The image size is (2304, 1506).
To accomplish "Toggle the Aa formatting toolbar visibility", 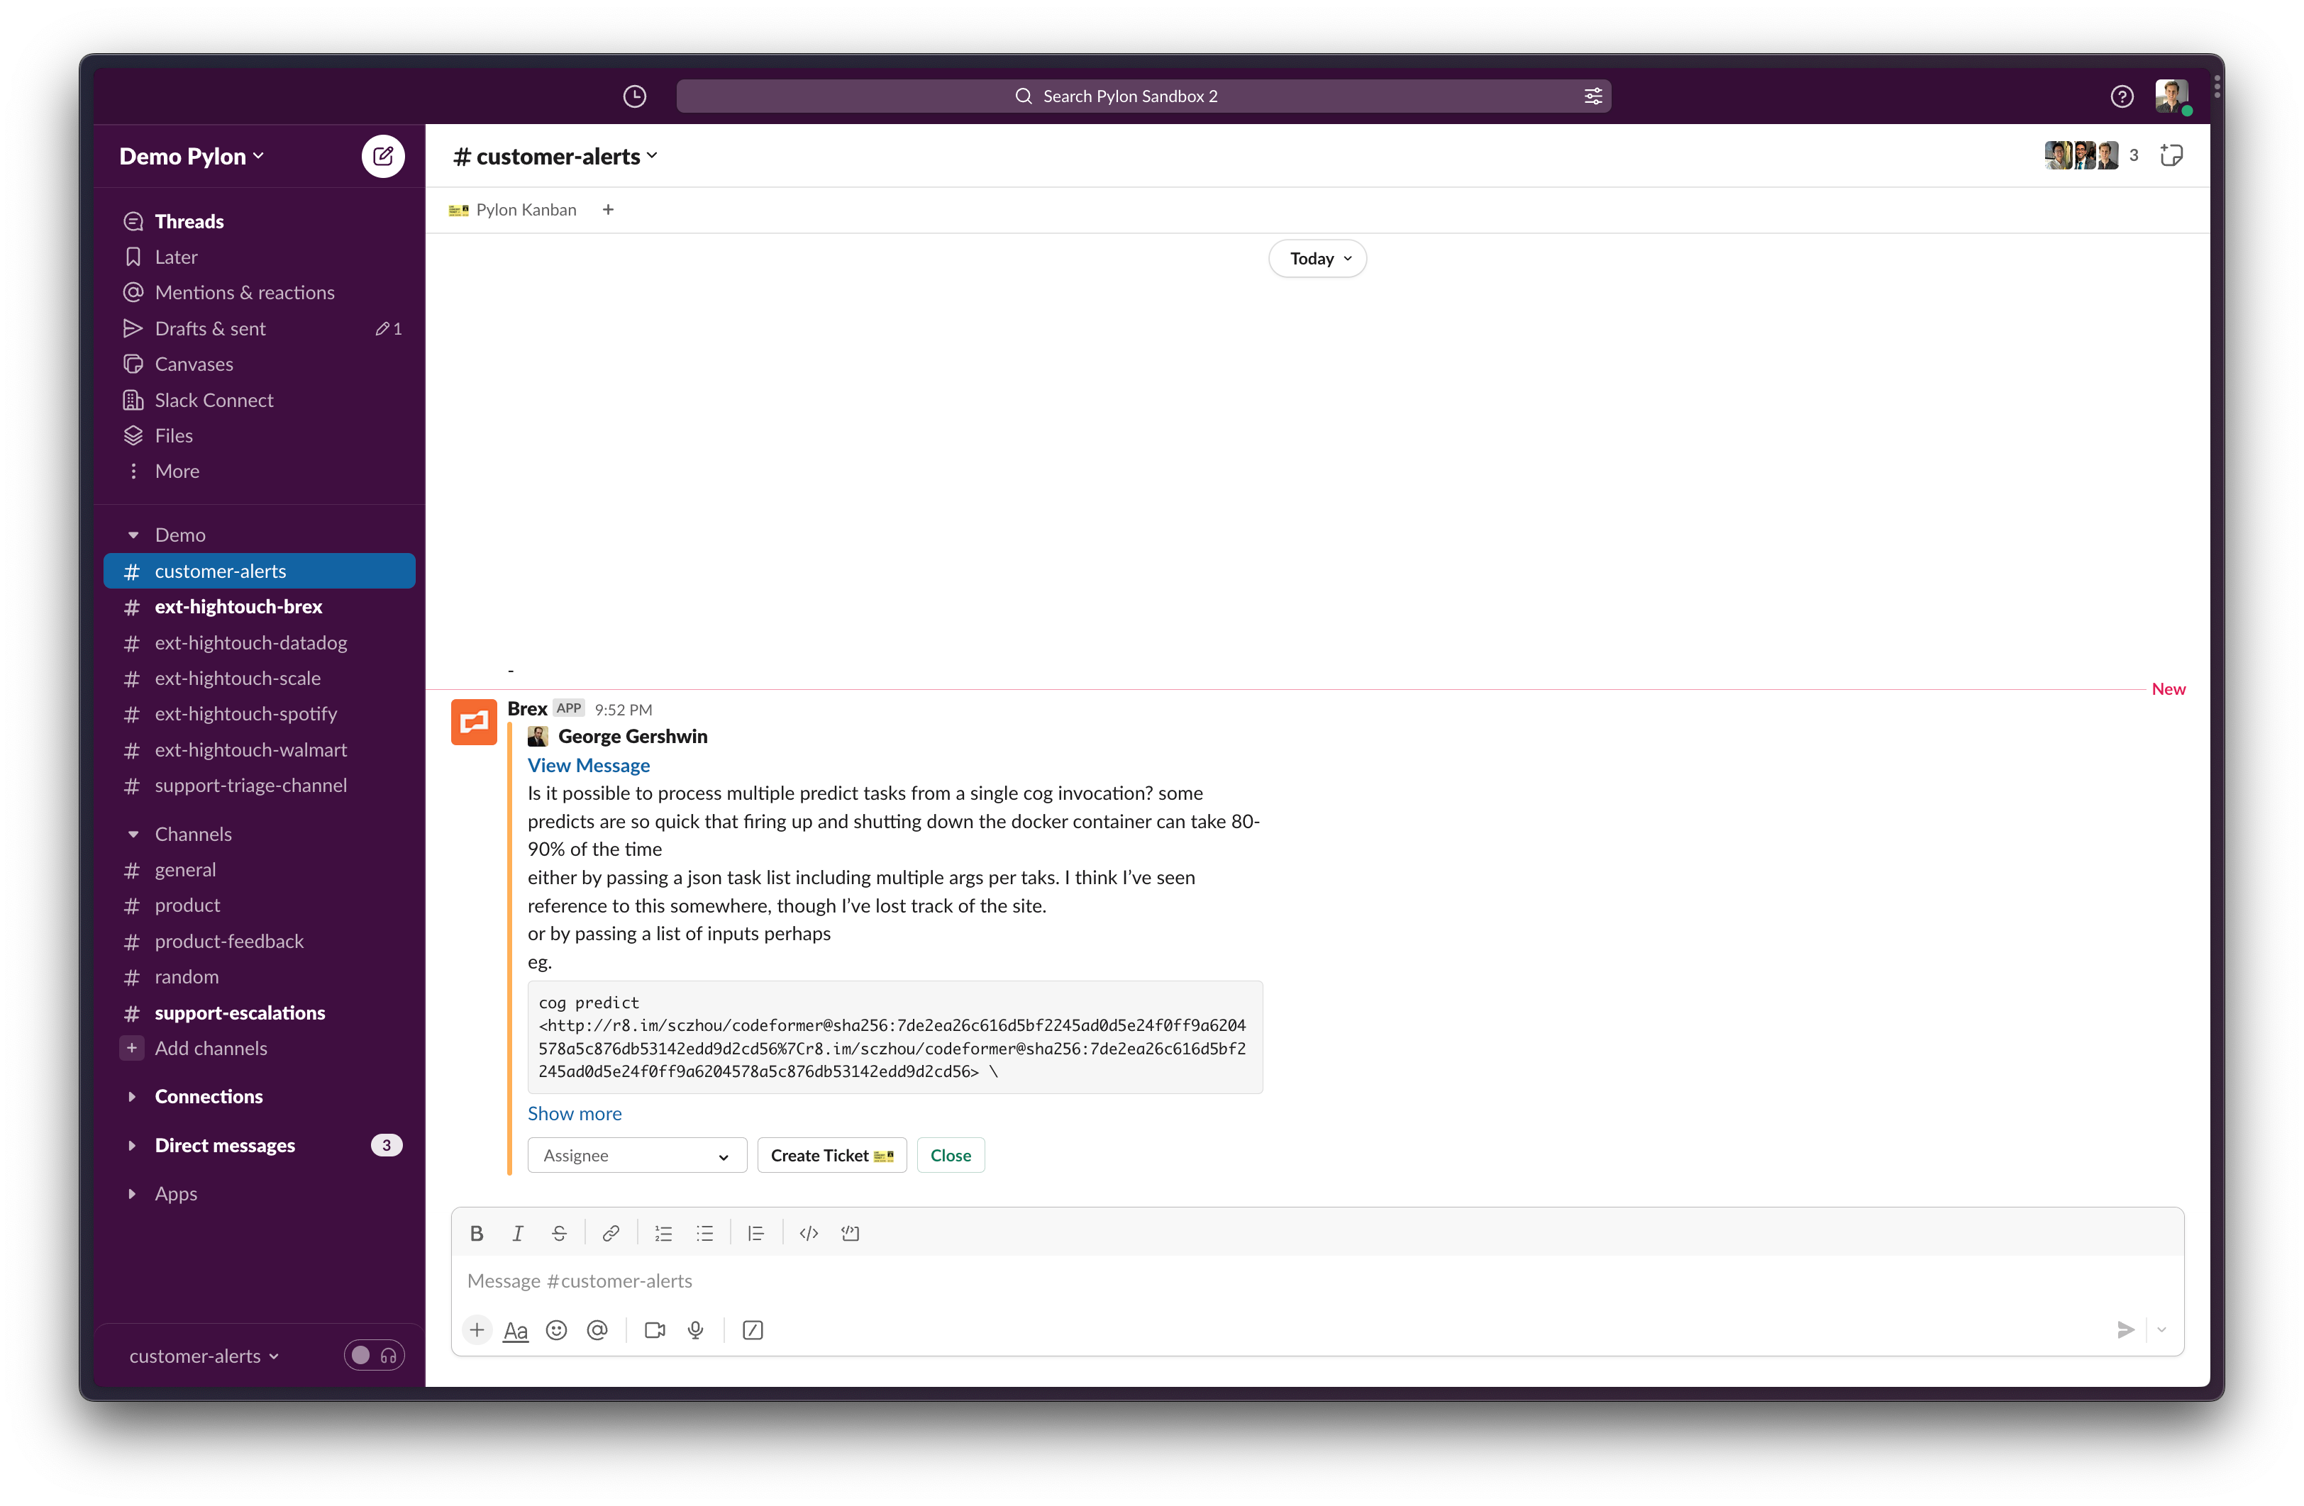I will (515, 1330).
